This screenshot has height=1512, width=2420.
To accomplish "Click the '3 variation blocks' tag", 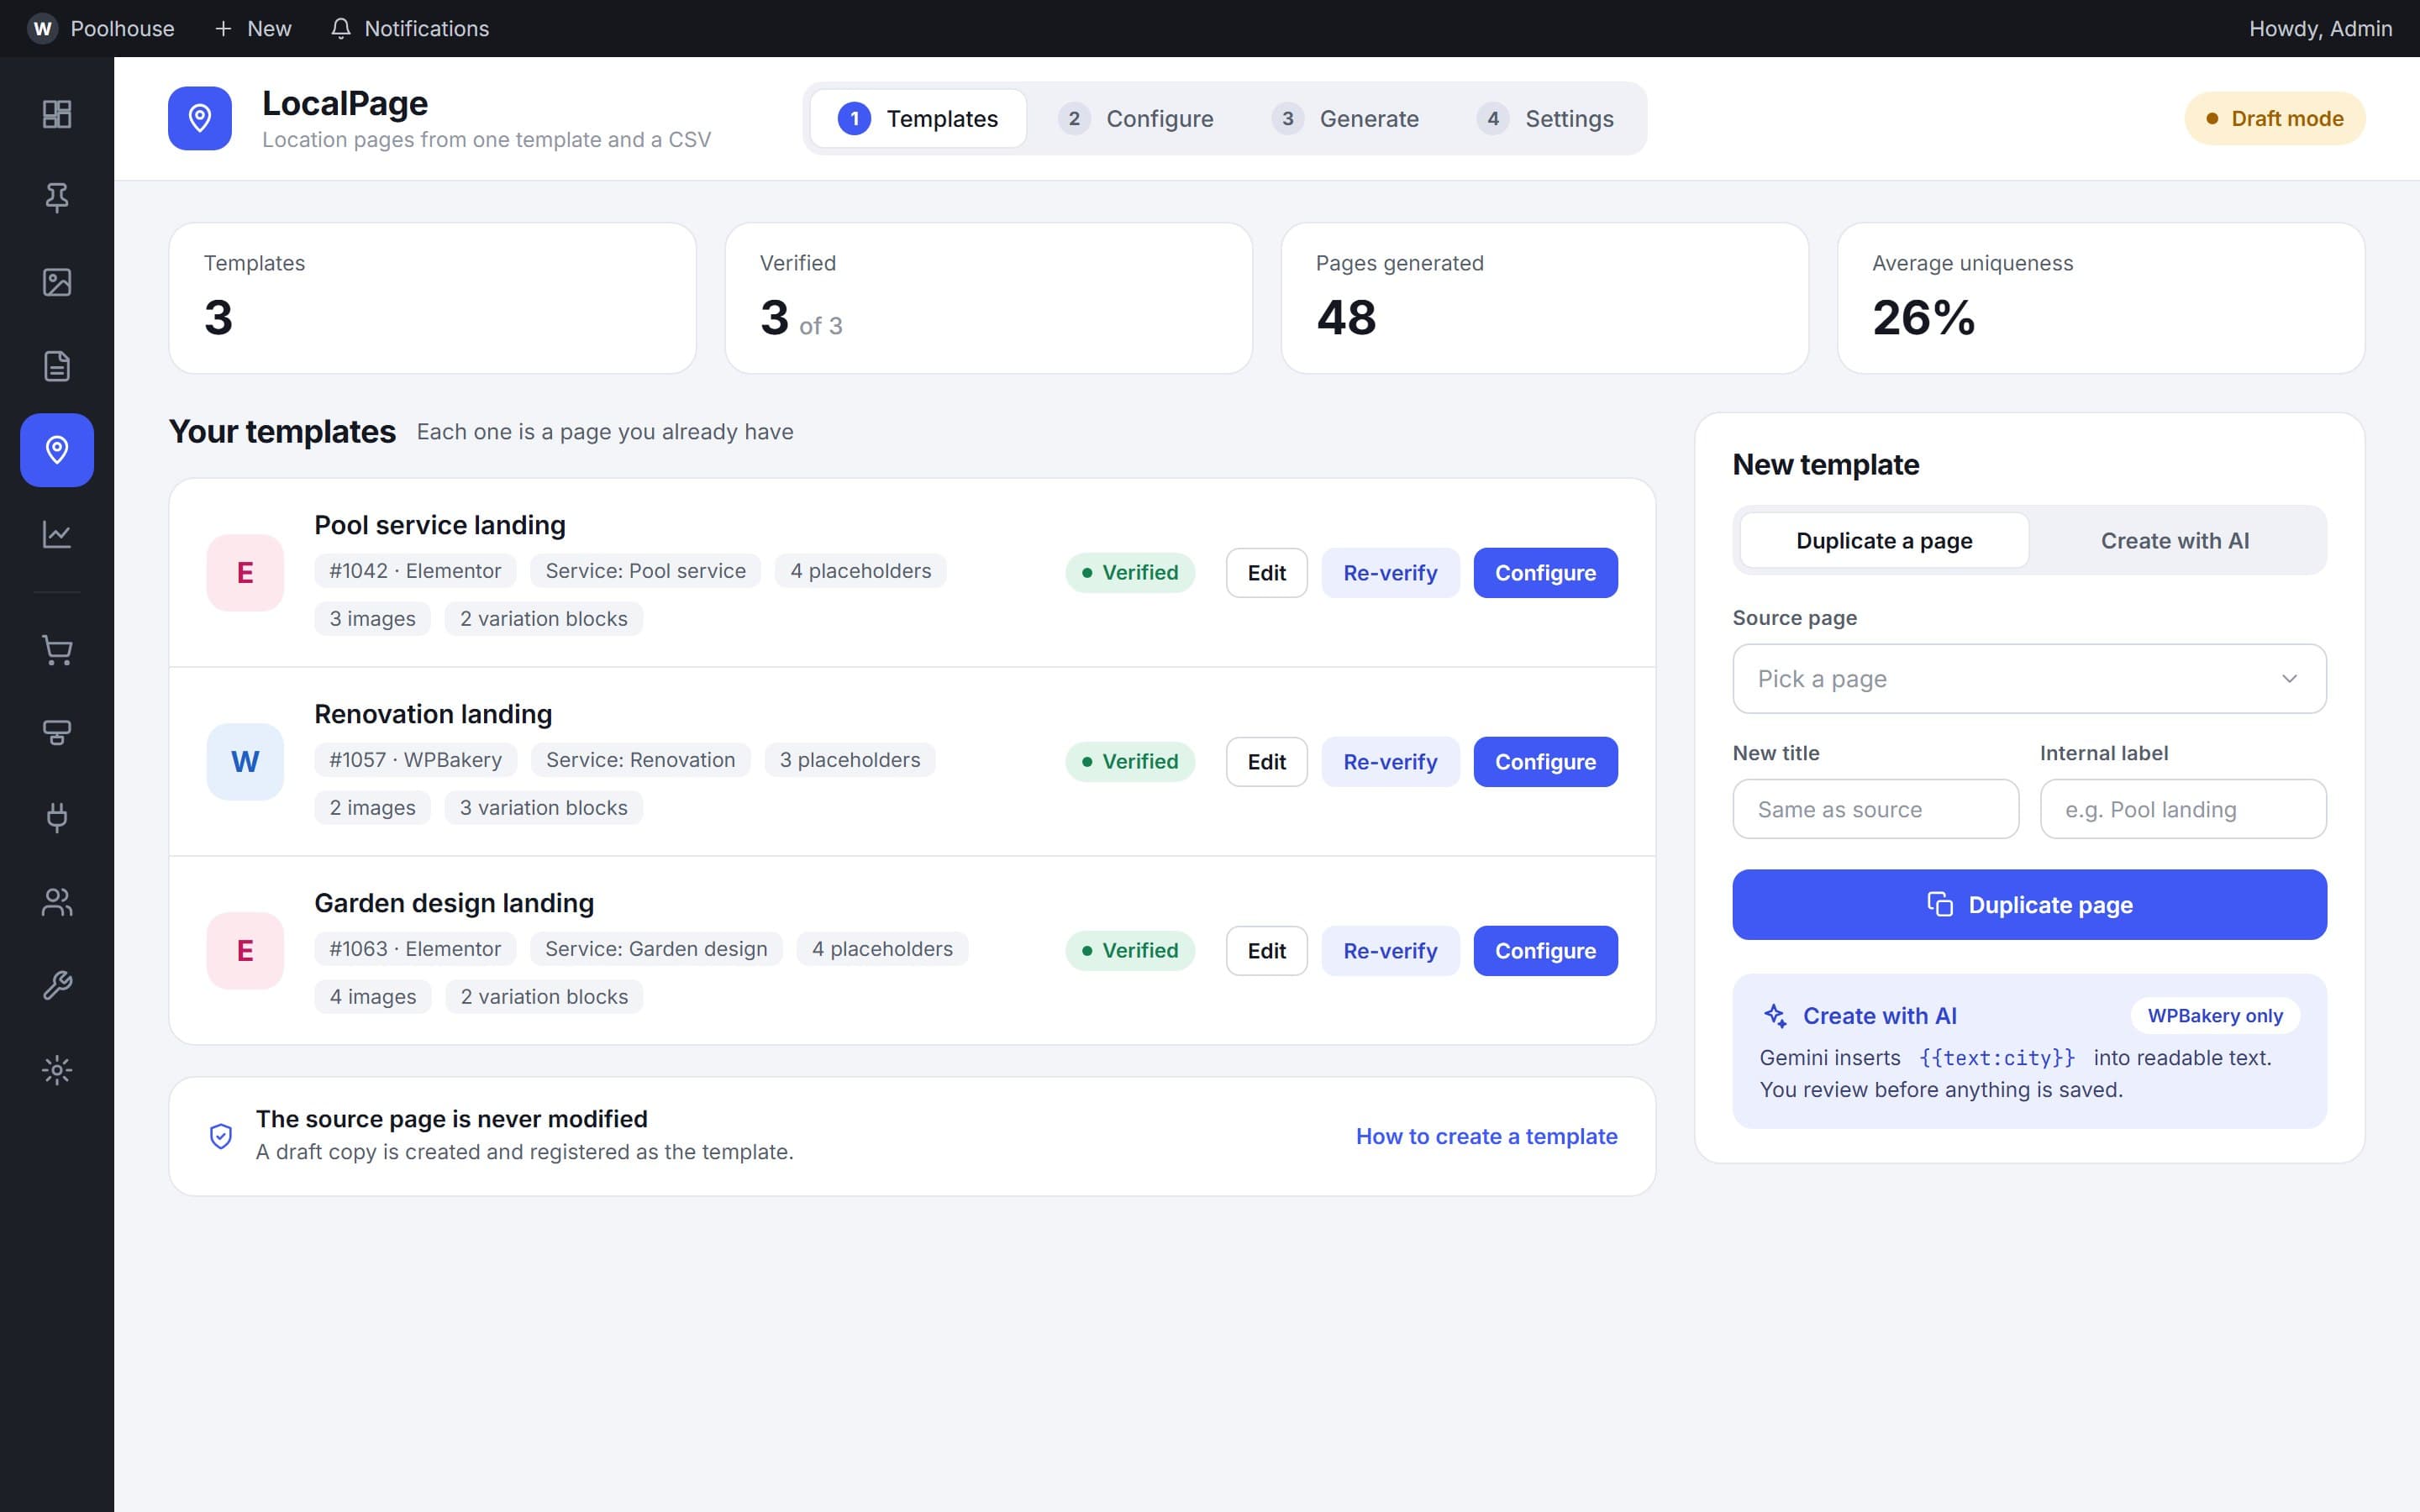I will tap(543, 808).
